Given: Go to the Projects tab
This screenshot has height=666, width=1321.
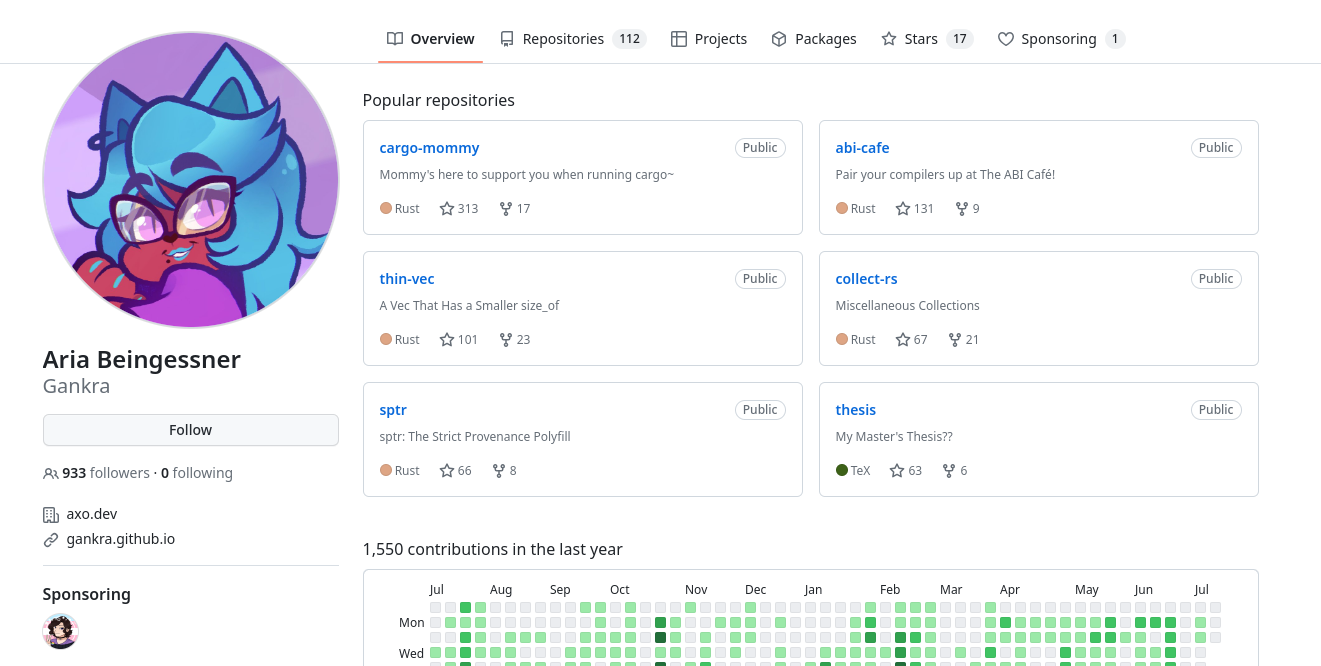Looking at the screenshot, I should coord(709,39).
